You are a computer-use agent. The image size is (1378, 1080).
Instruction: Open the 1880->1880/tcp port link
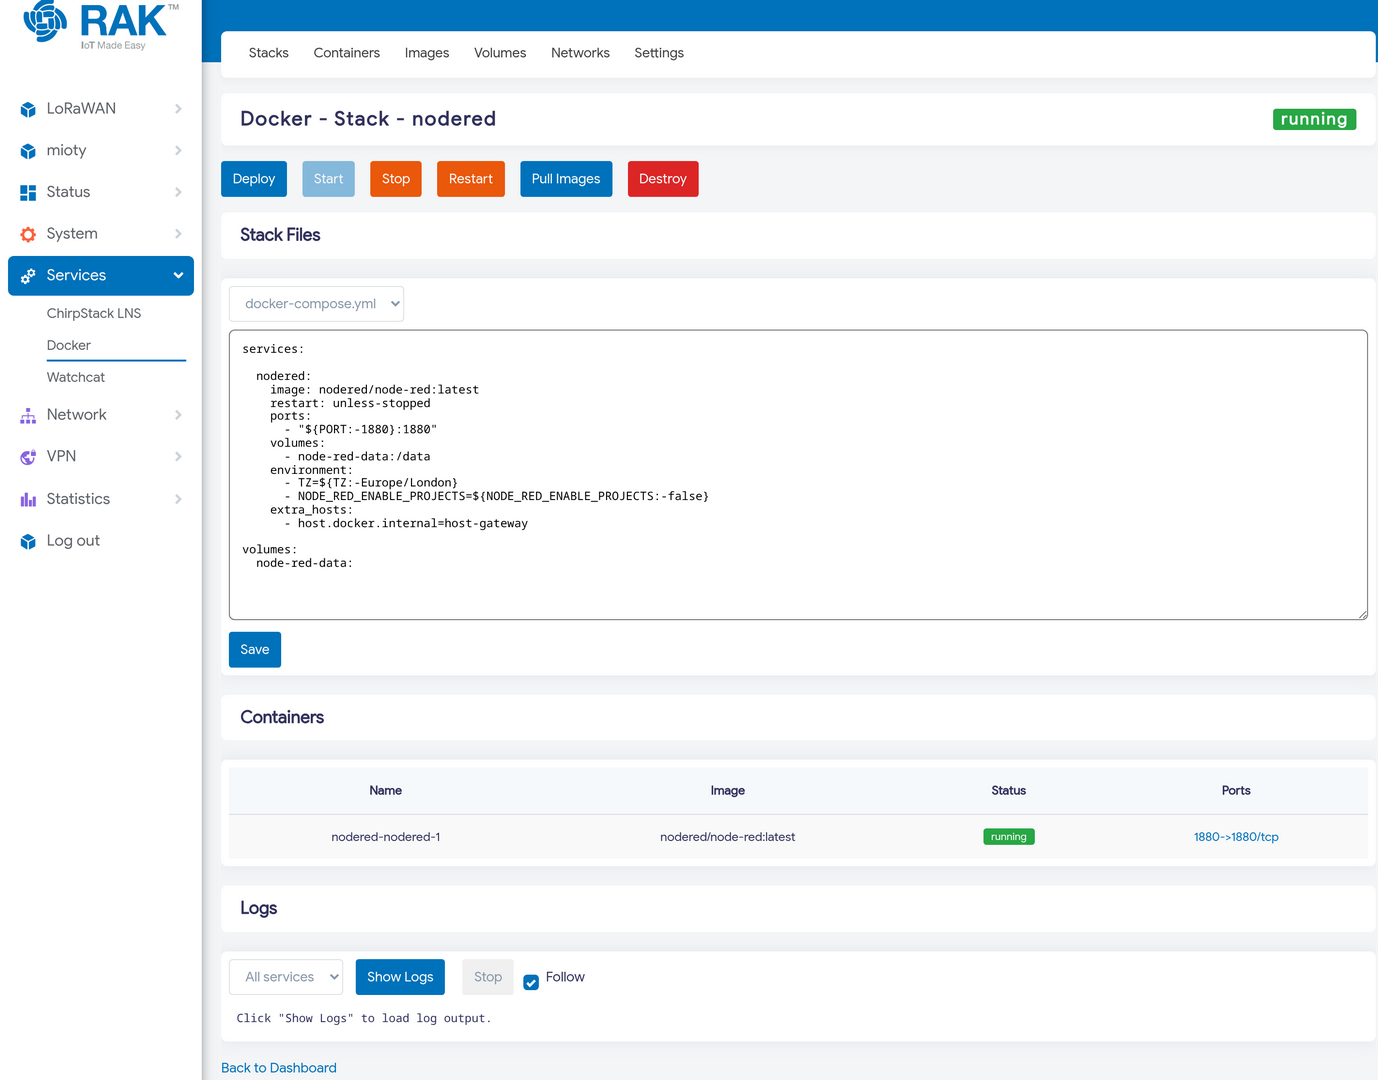click(x=1236, y=837)
